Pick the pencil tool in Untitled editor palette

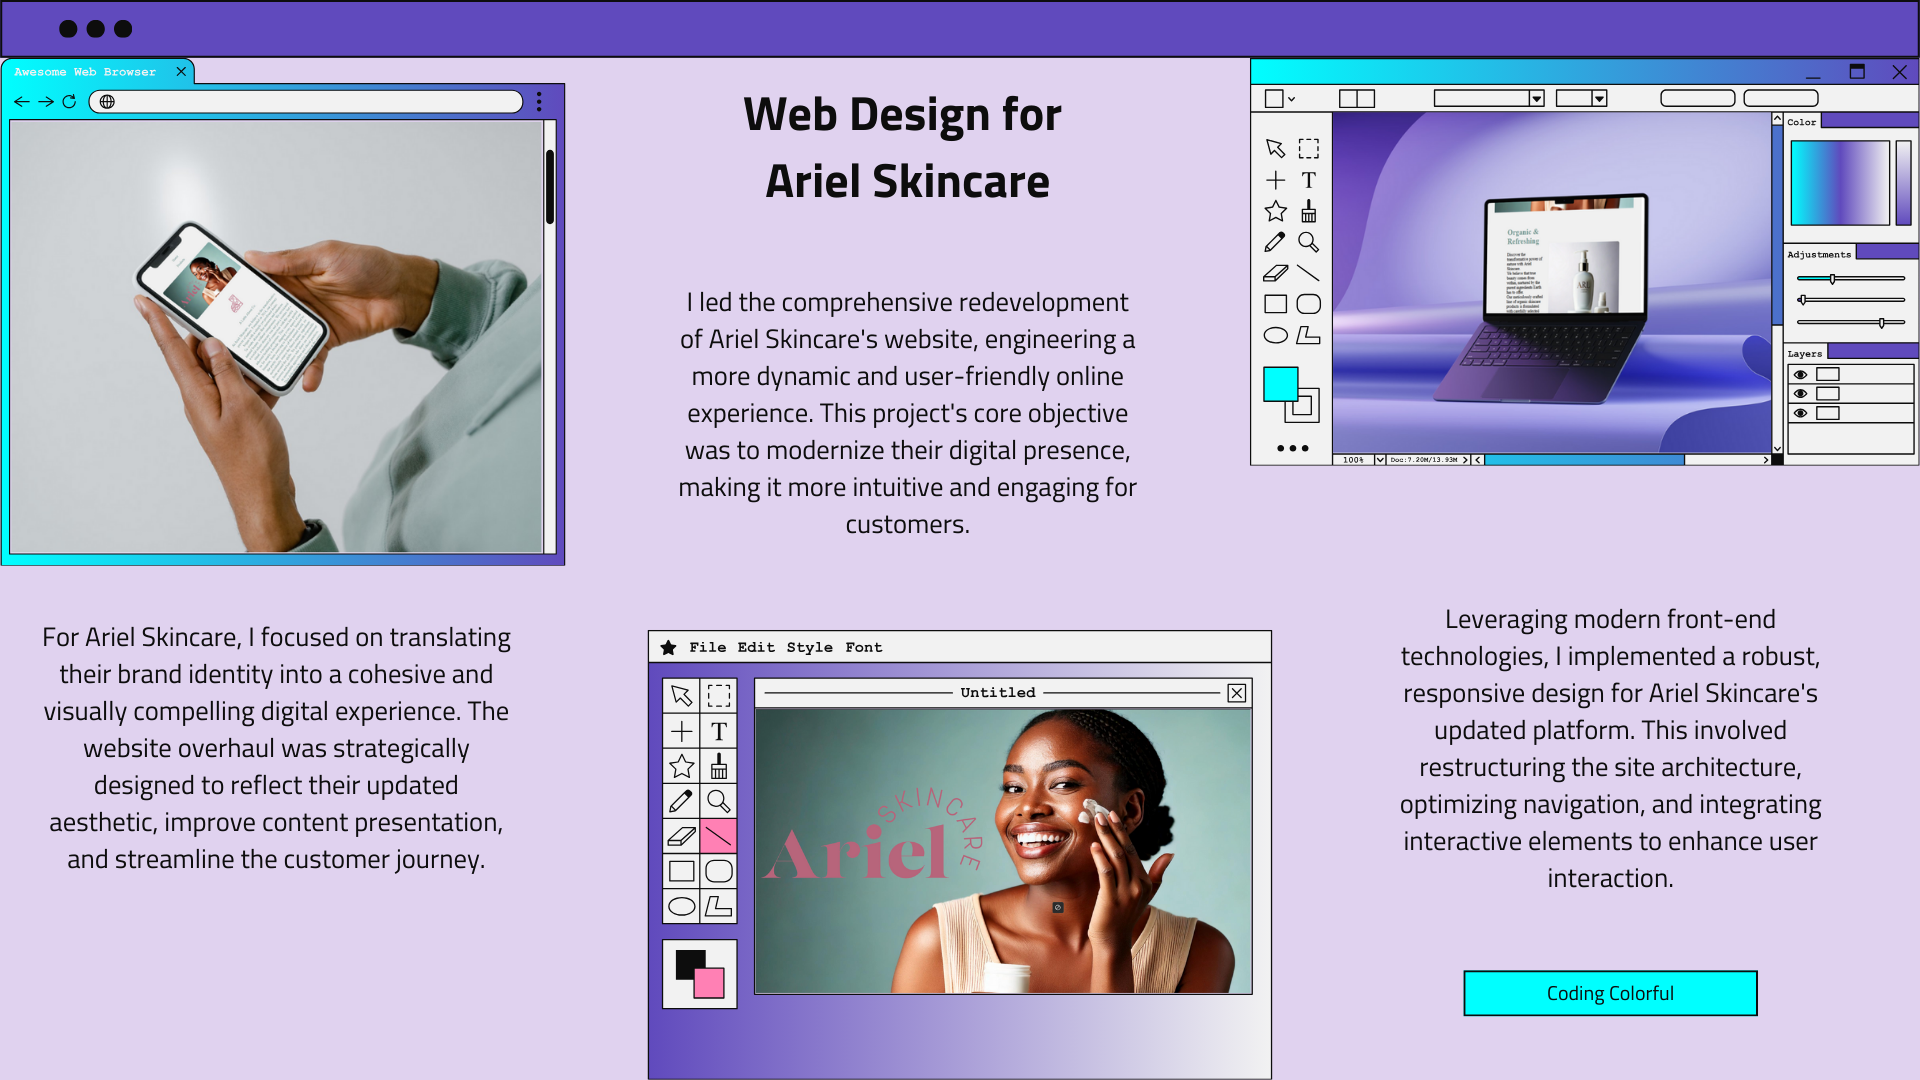(682, 801)
